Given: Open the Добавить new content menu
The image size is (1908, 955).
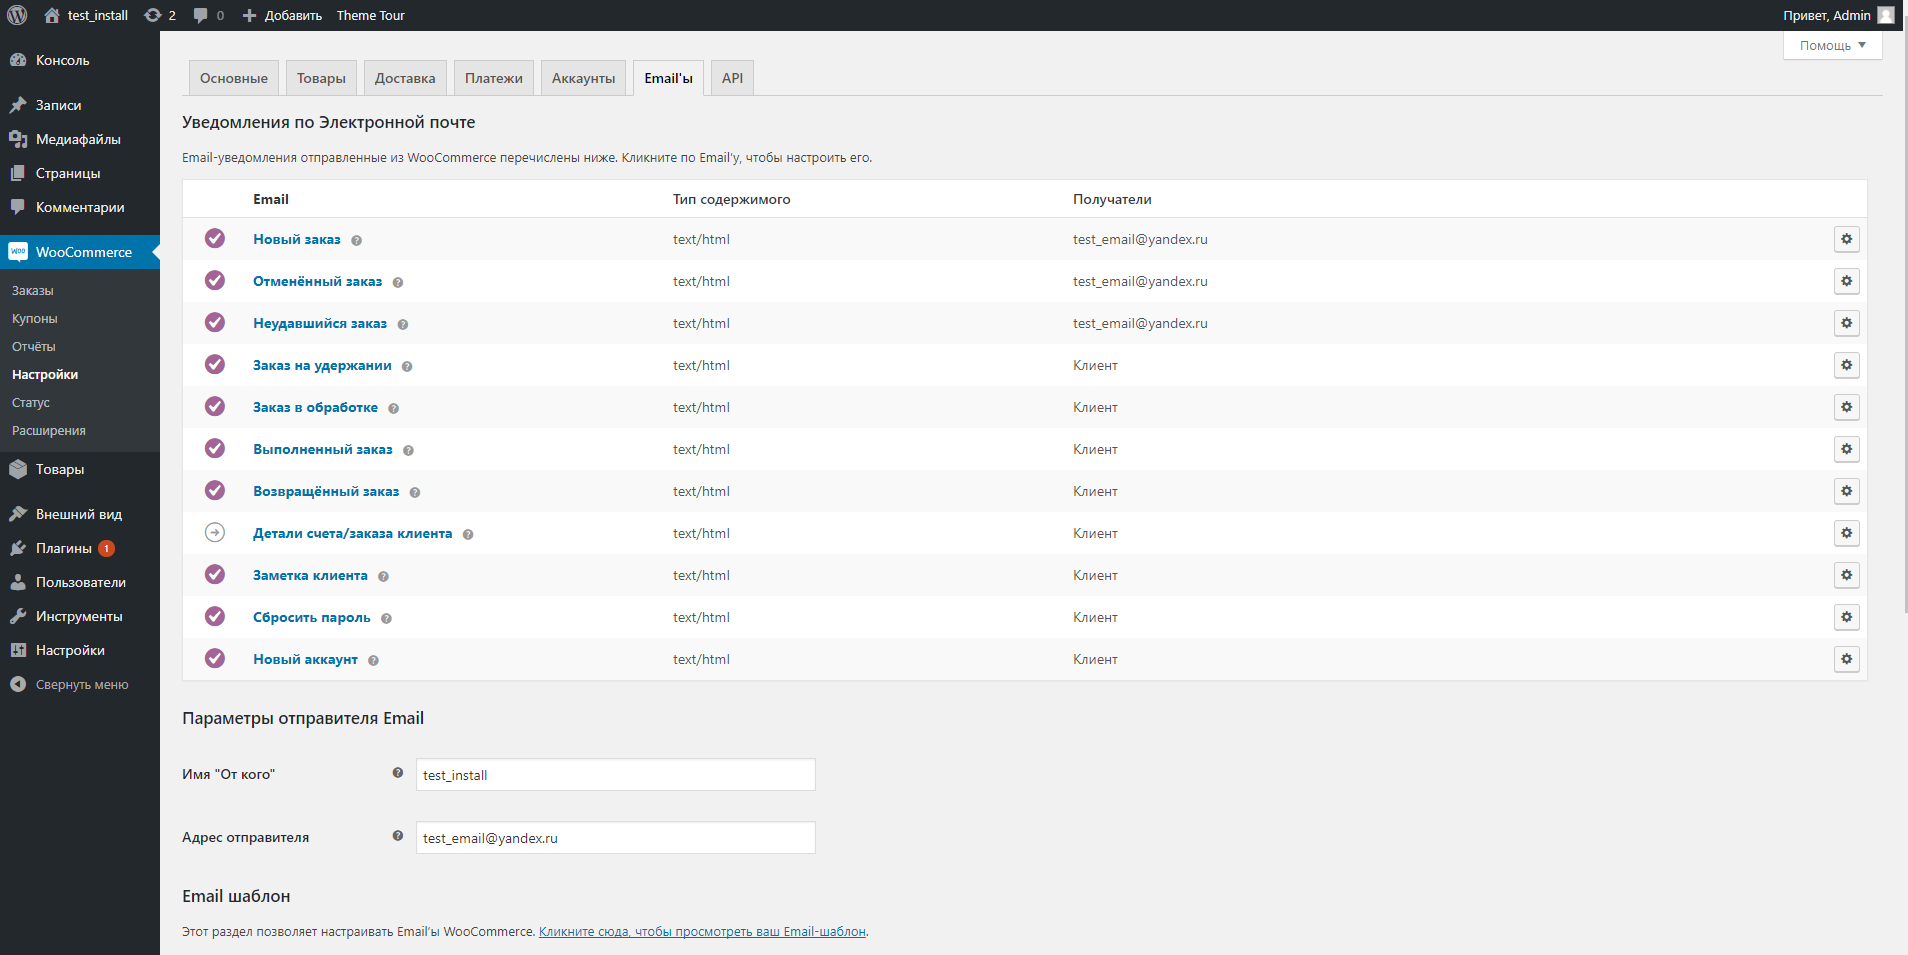Looking at the screenshot, I should point(282,15).
